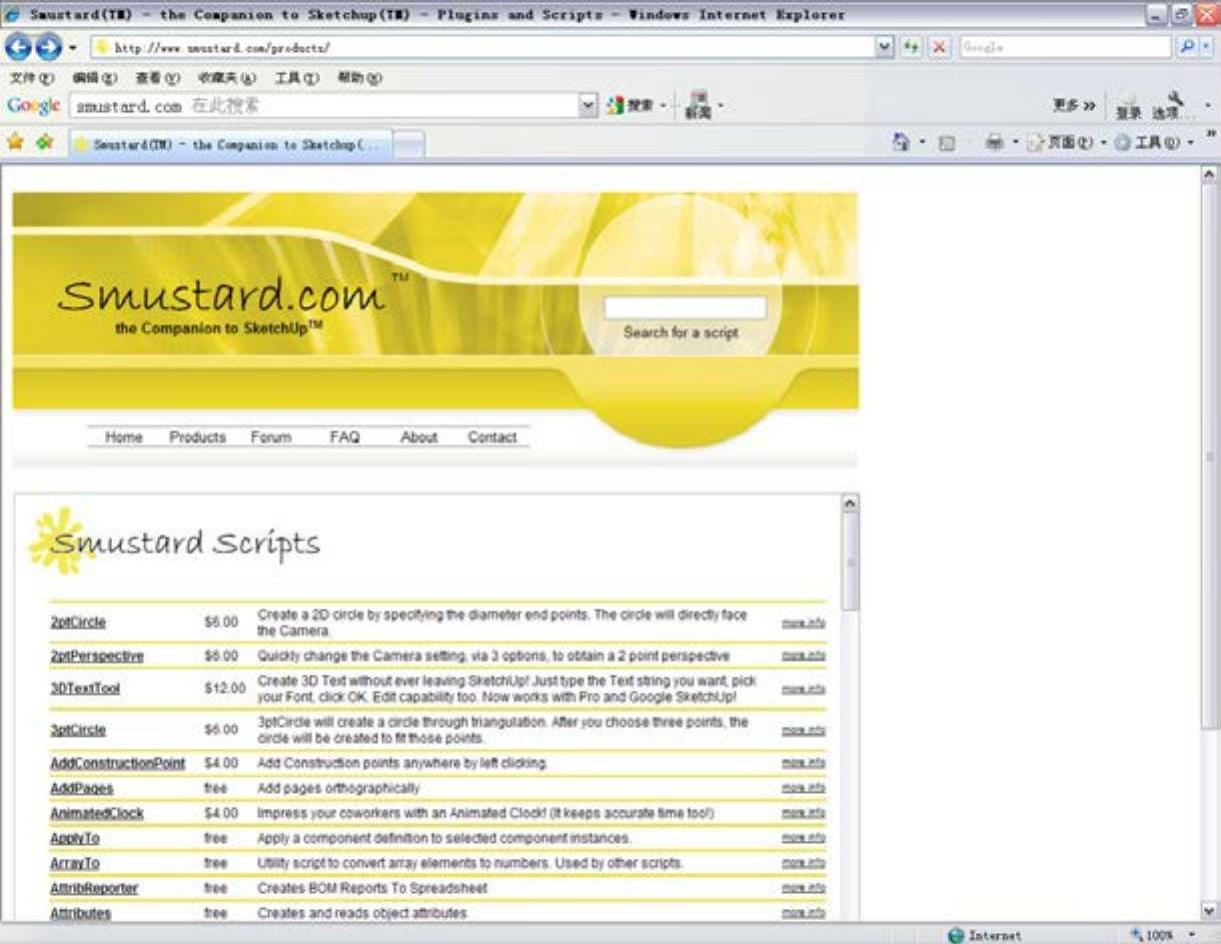The image size is (1221, 944).
Task: Click the Feeds icon in the command bar
Action: tap(946, 144)
